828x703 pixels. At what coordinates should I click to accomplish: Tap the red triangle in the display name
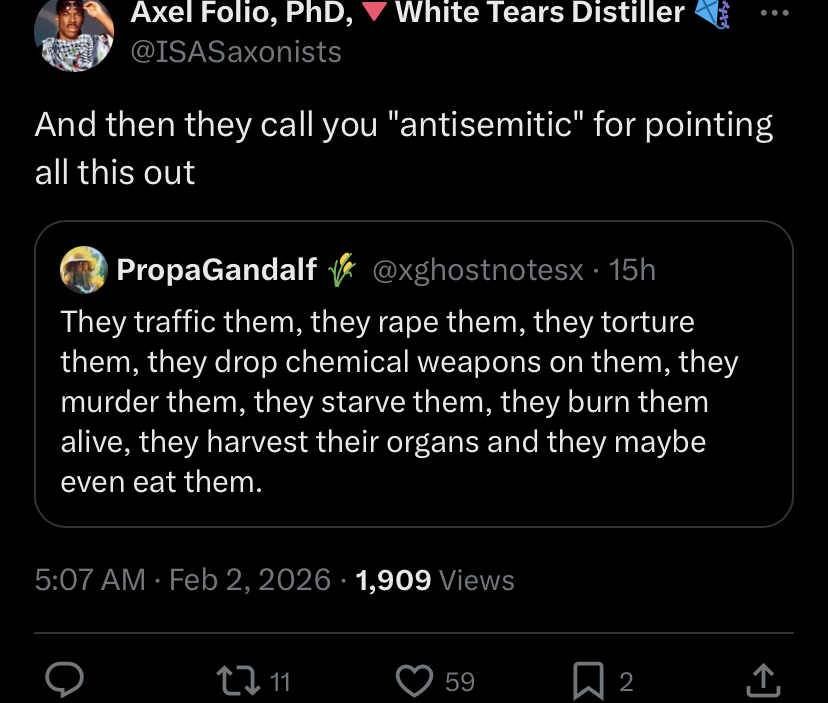pyautogui.click(x=376, y=14)
